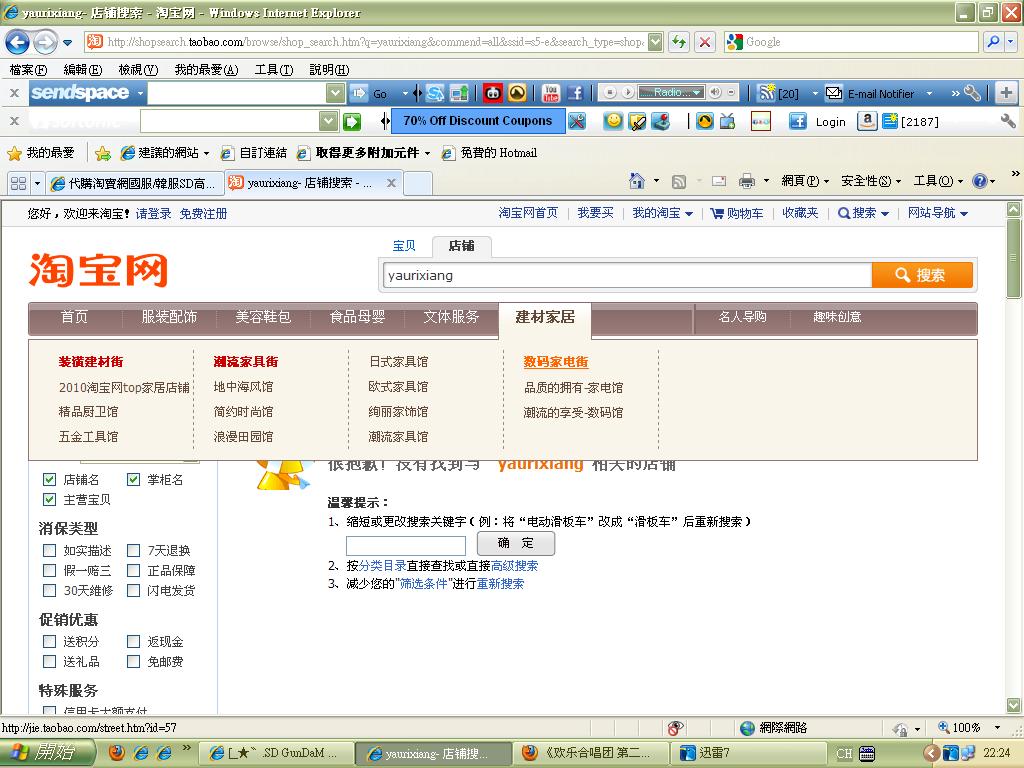Select the 宝贝 search tab
Viewport: 1024px width, 768px height.
(404, 246)
